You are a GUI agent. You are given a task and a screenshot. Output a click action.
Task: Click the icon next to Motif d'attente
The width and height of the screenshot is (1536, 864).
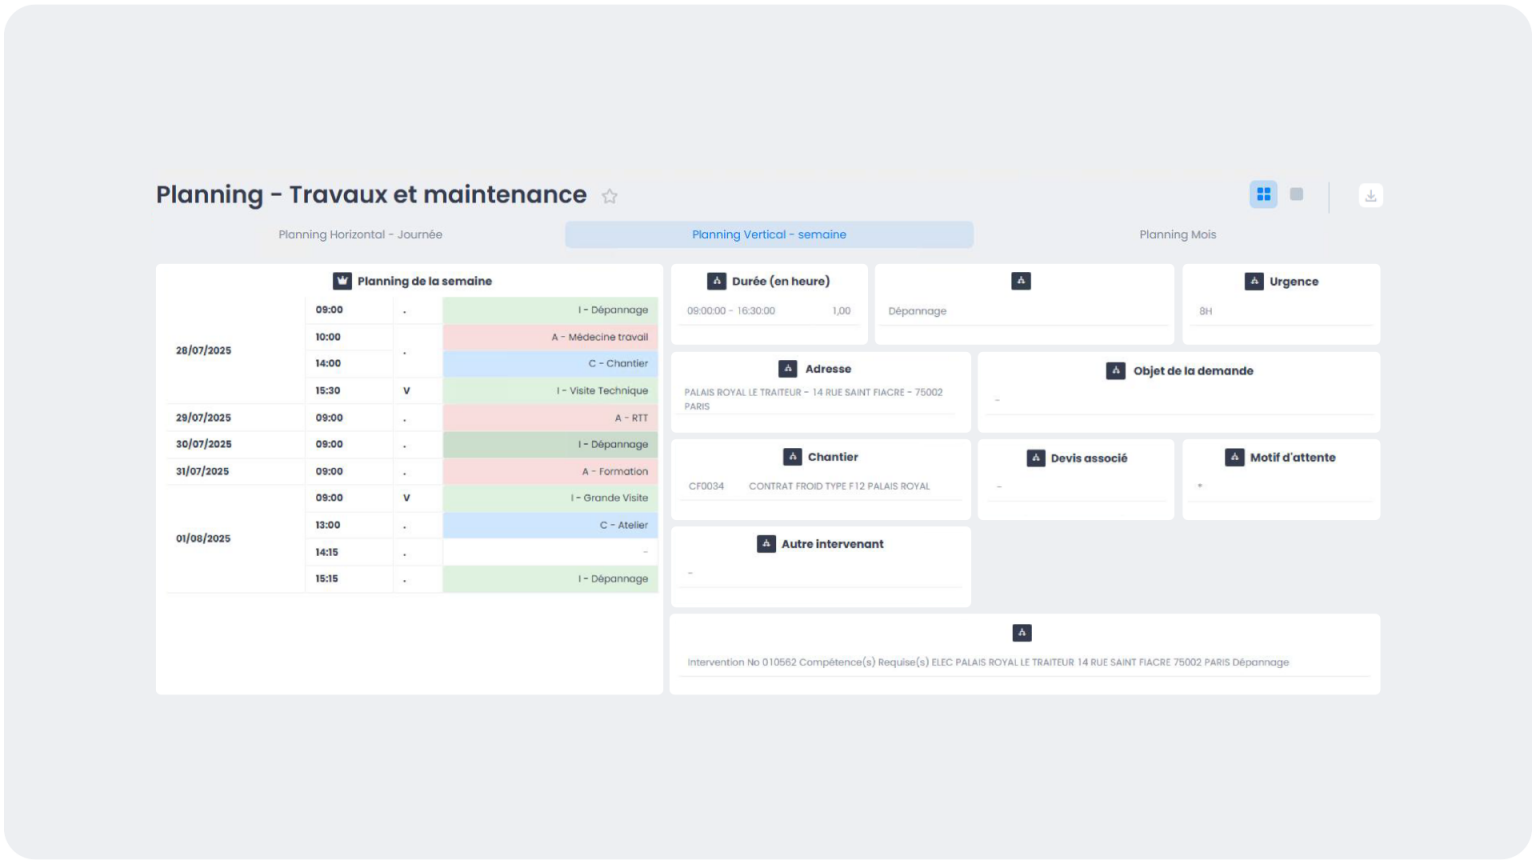(1234, 457)
